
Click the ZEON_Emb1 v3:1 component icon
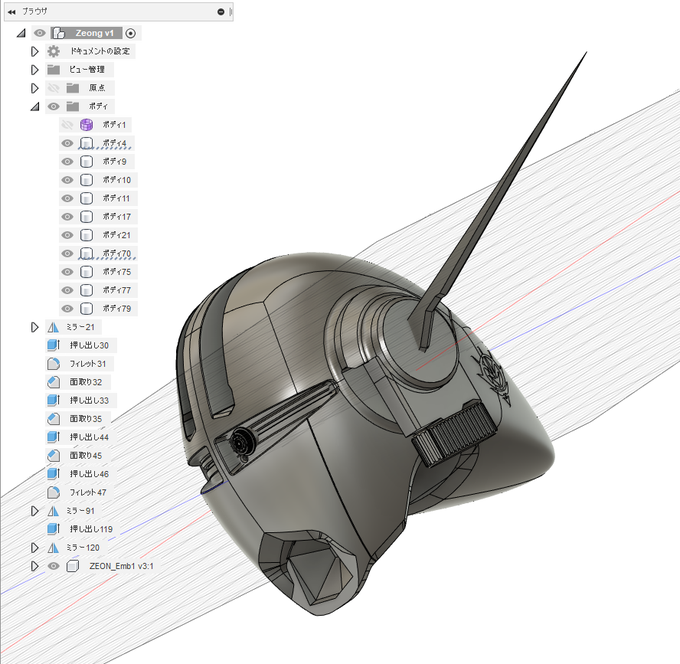pos(72,566)
